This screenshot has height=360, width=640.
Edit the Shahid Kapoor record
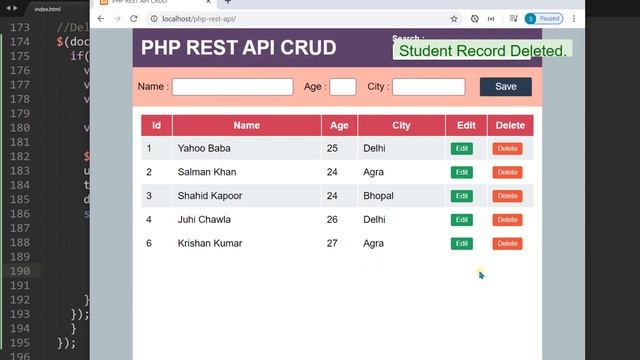pyautogui.click(x=462, y=196)
